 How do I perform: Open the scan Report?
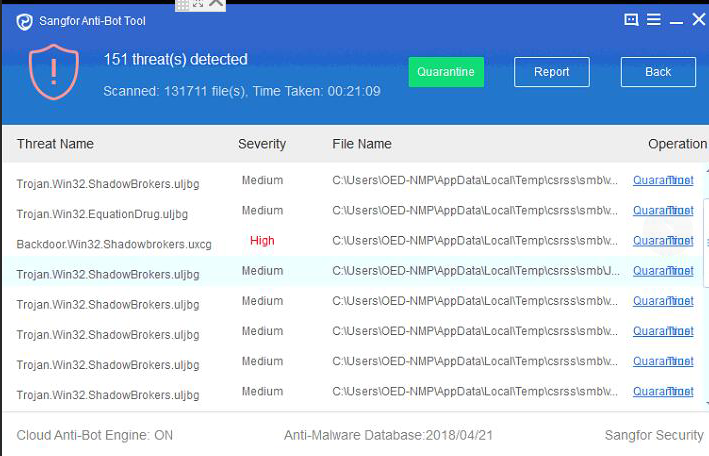coord(551,72)
